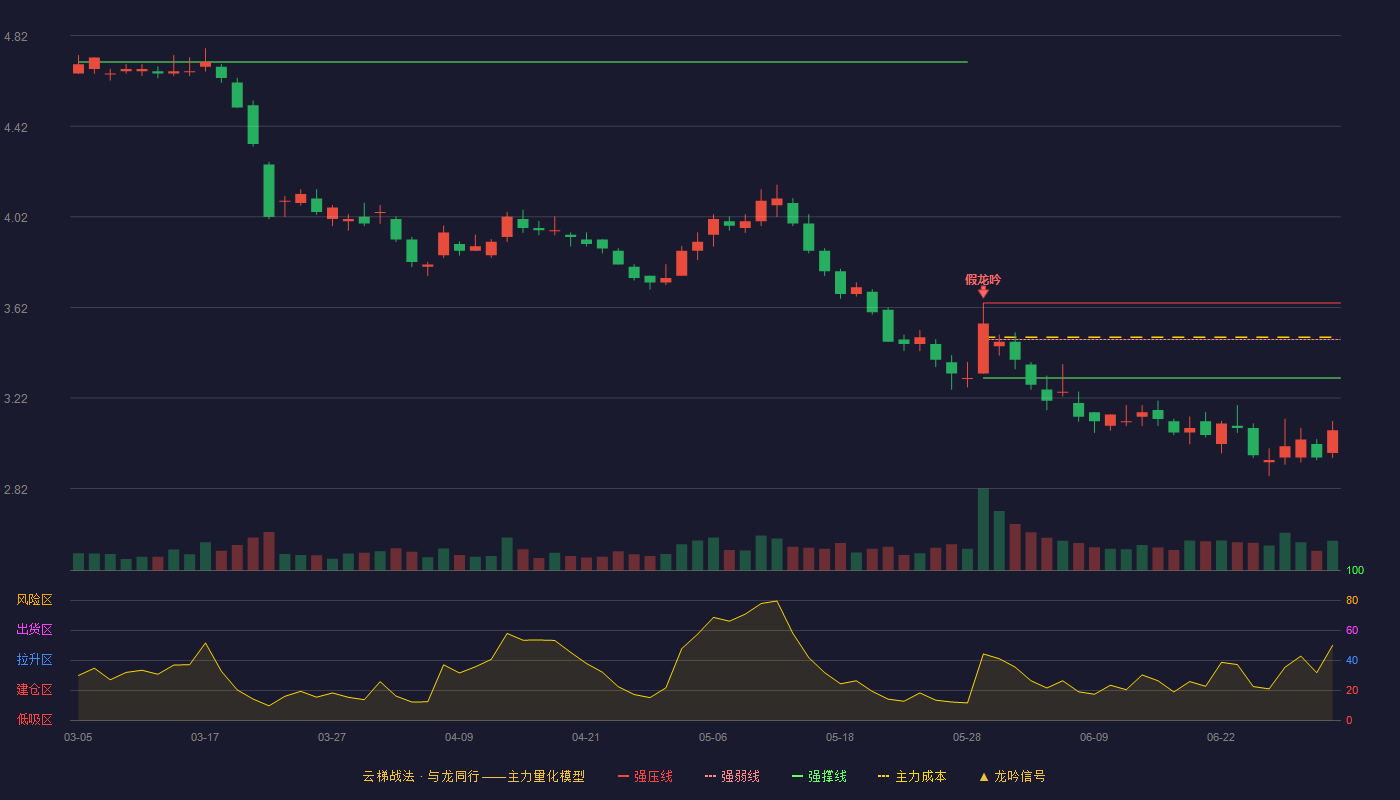
Task: Click the 4.82 price axis label
Action: pos(16,37)
